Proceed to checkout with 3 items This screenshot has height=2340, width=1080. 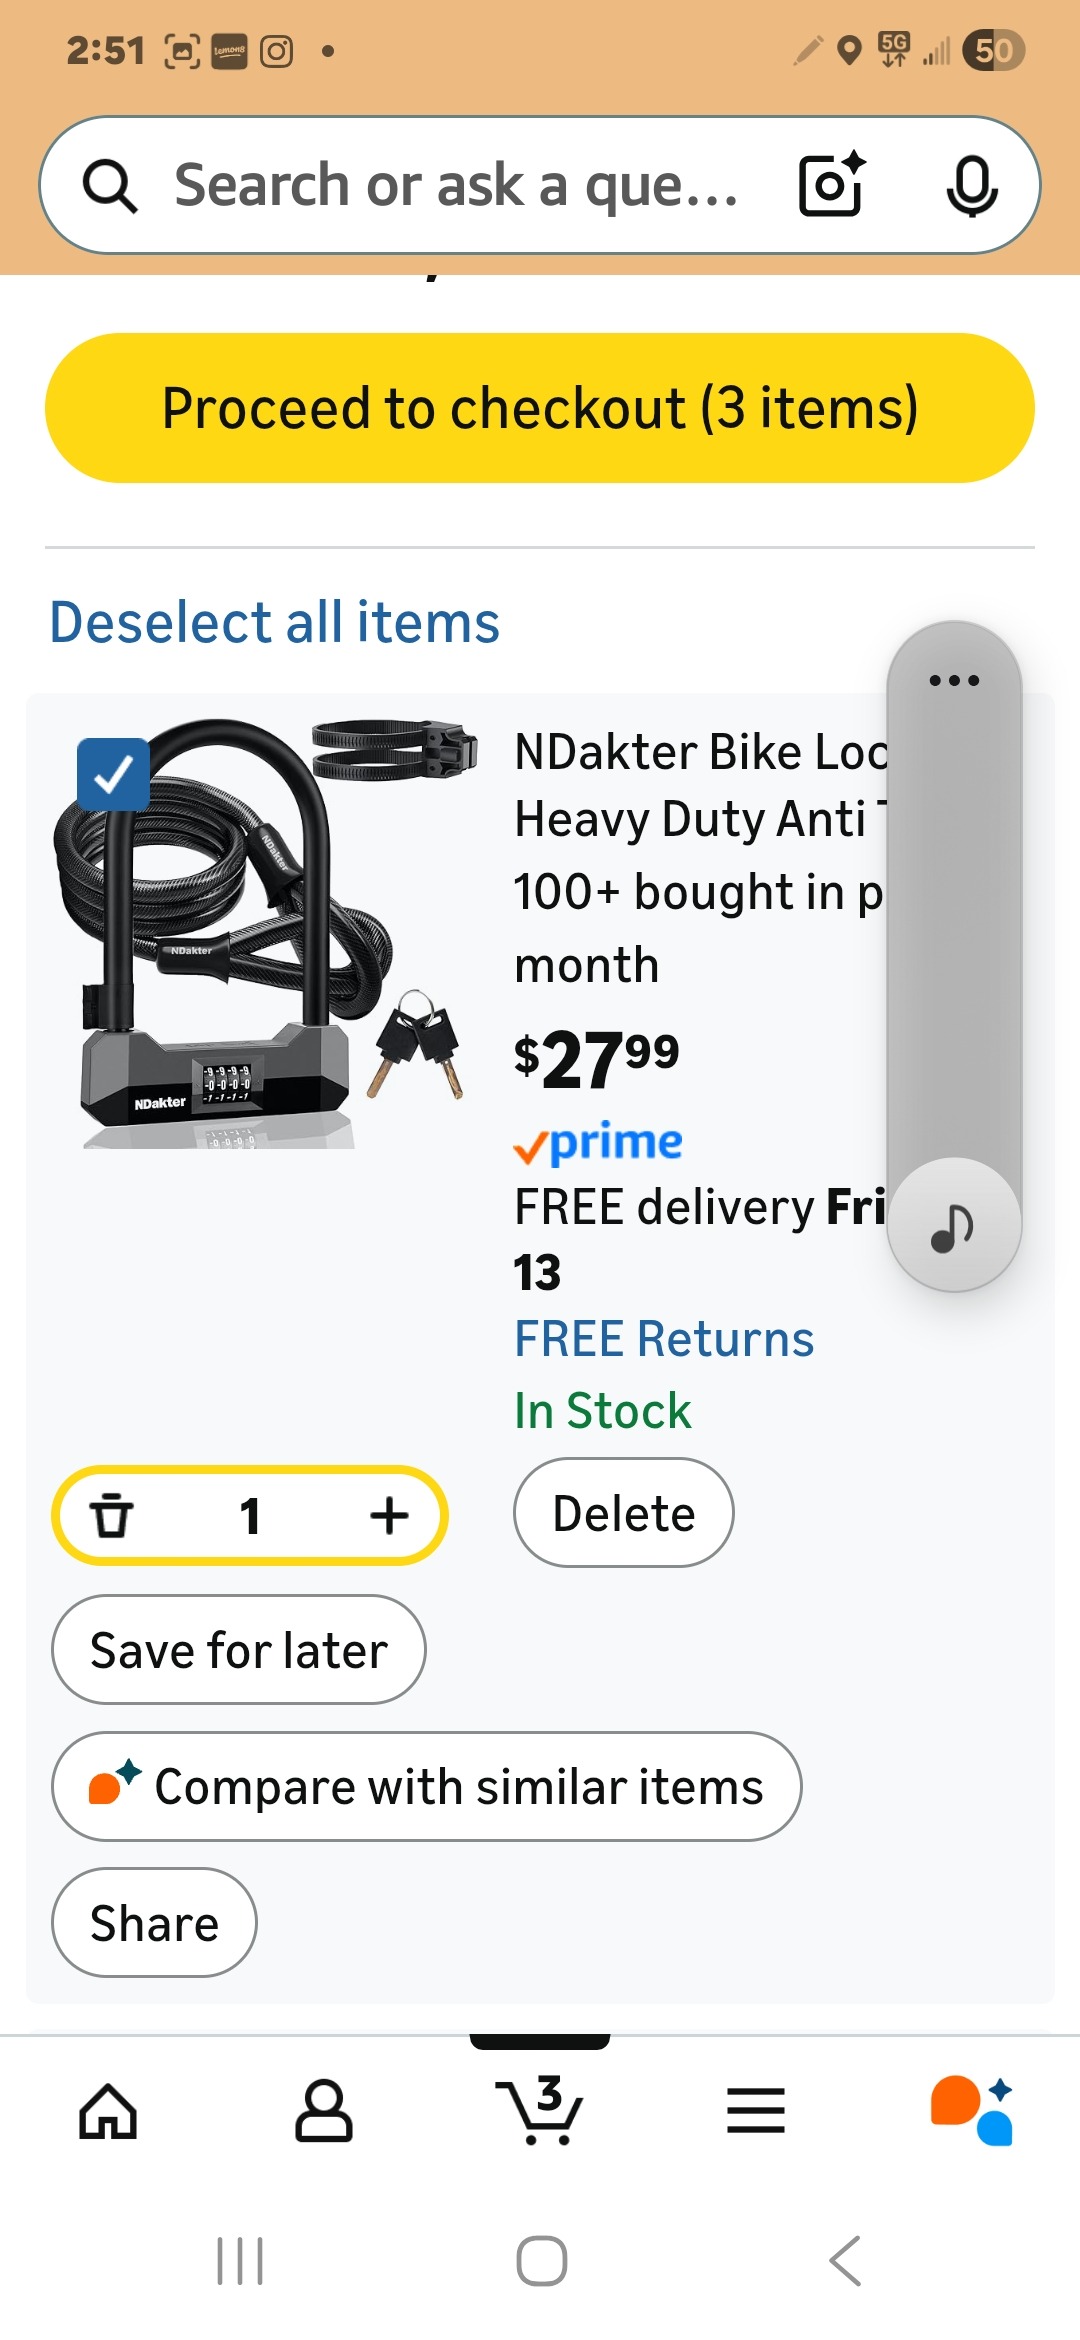click(x=540, y=408)
